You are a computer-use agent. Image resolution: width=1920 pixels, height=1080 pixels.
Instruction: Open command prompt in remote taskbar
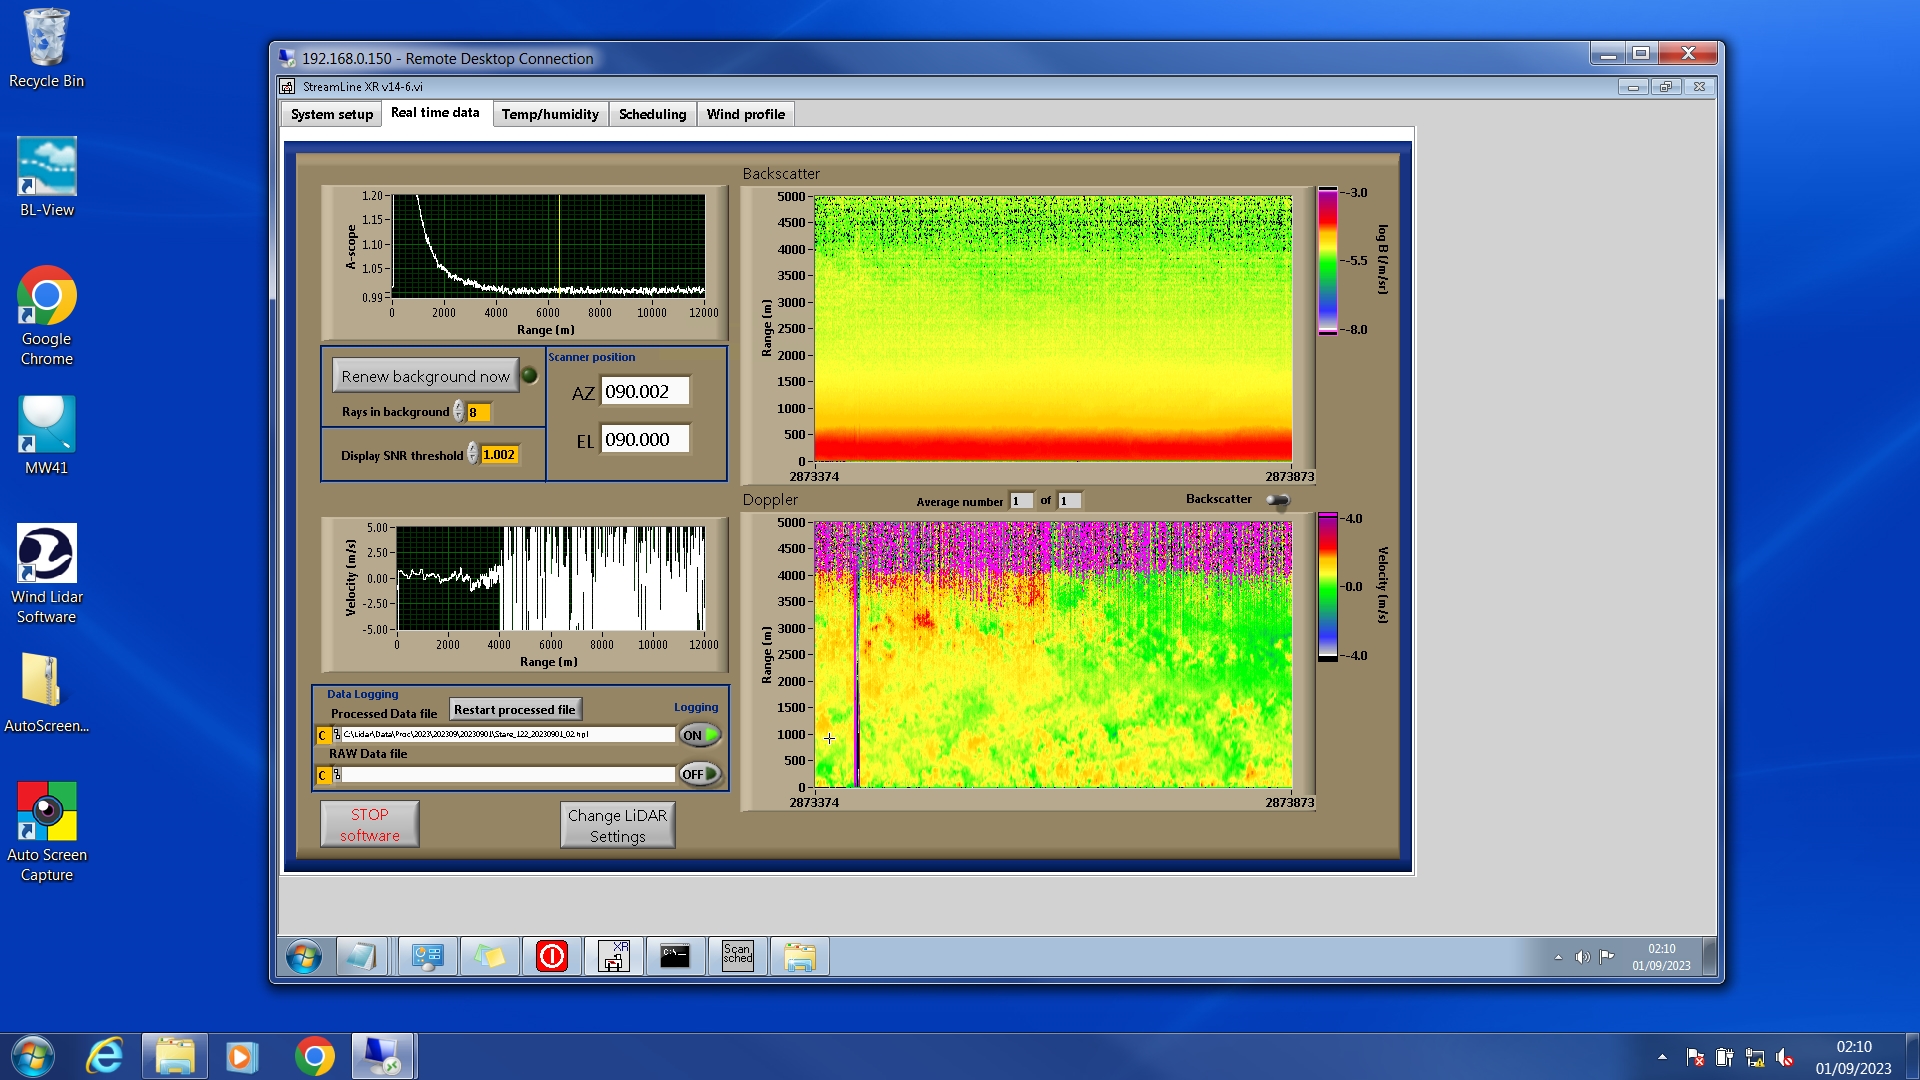tap(675, 957)
